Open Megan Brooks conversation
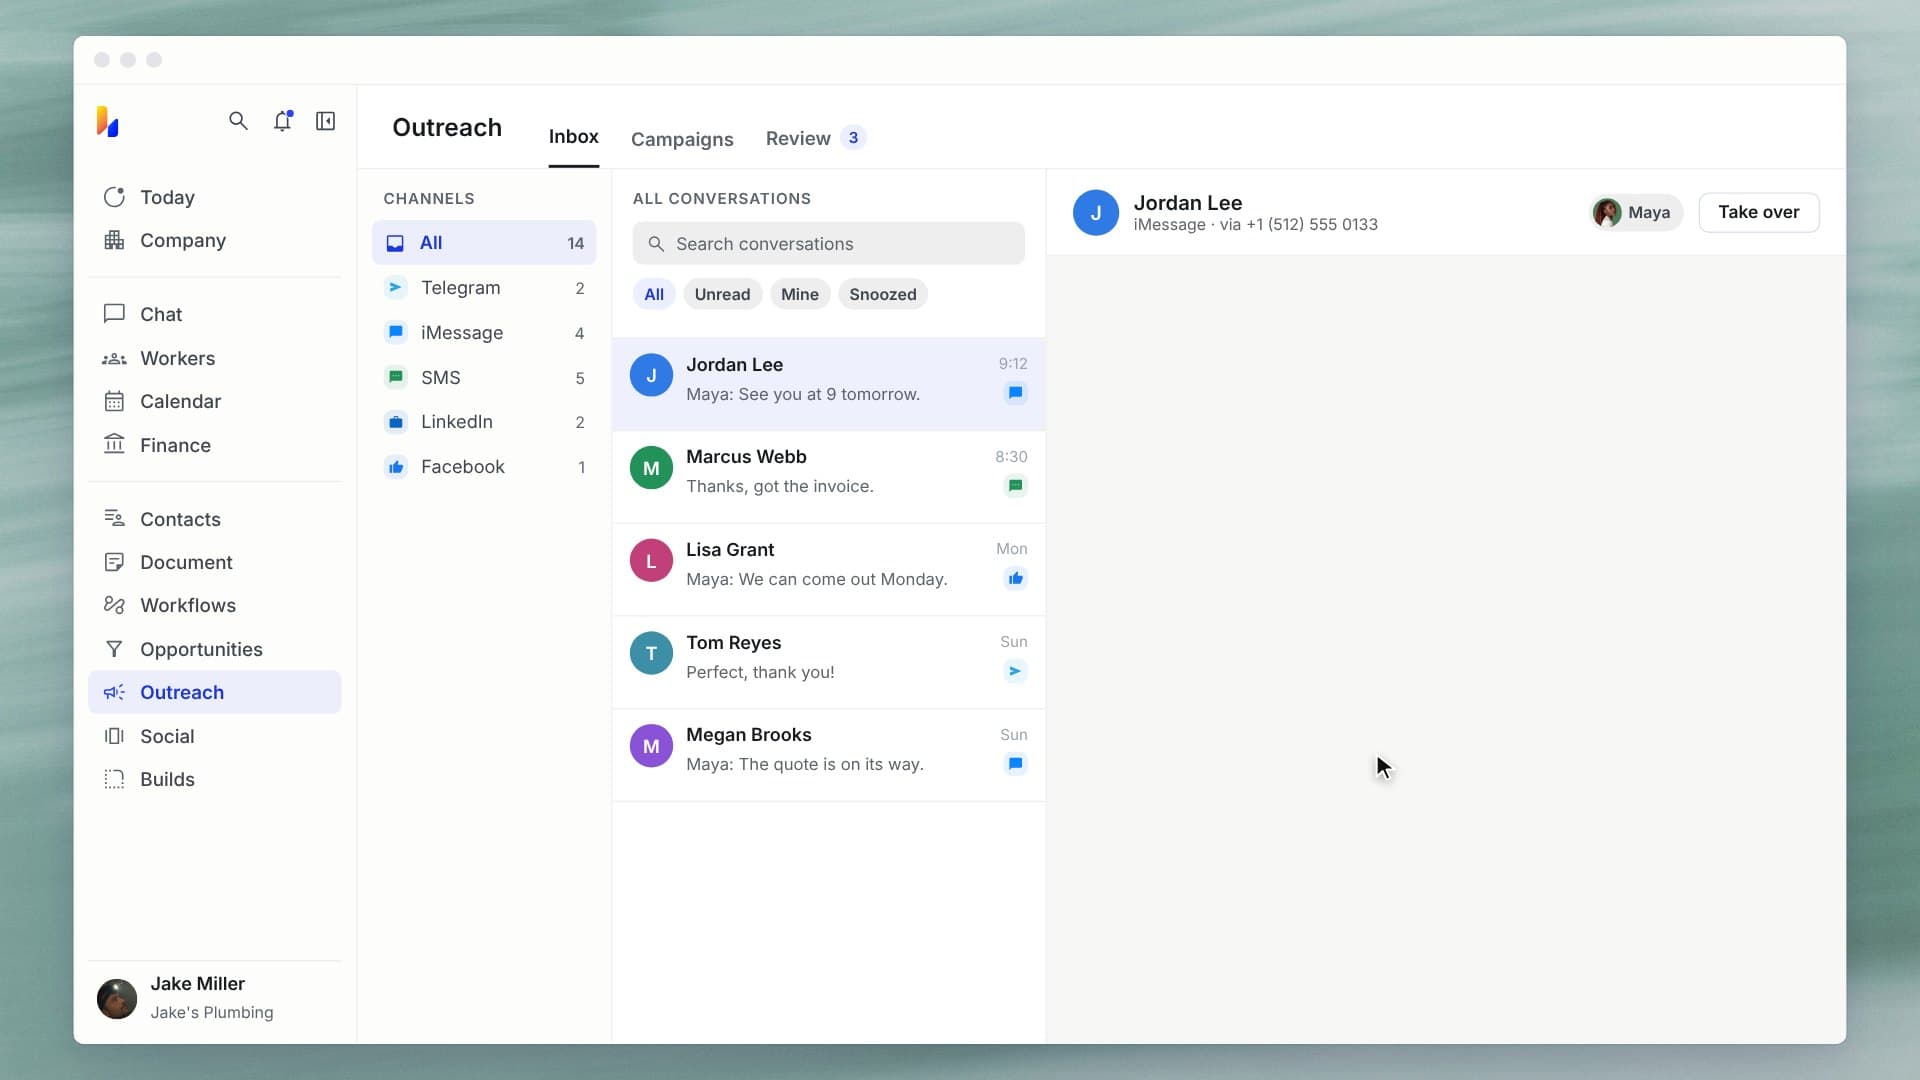 pyautogui.click(x=828, y=755)
